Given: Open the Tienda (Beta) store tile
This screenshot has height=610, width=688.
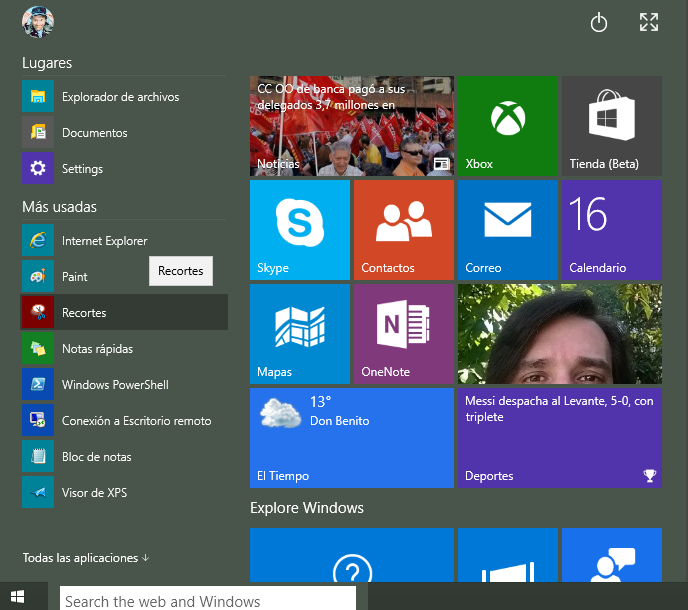Looking at the screenshot, I should coord(612,126).
